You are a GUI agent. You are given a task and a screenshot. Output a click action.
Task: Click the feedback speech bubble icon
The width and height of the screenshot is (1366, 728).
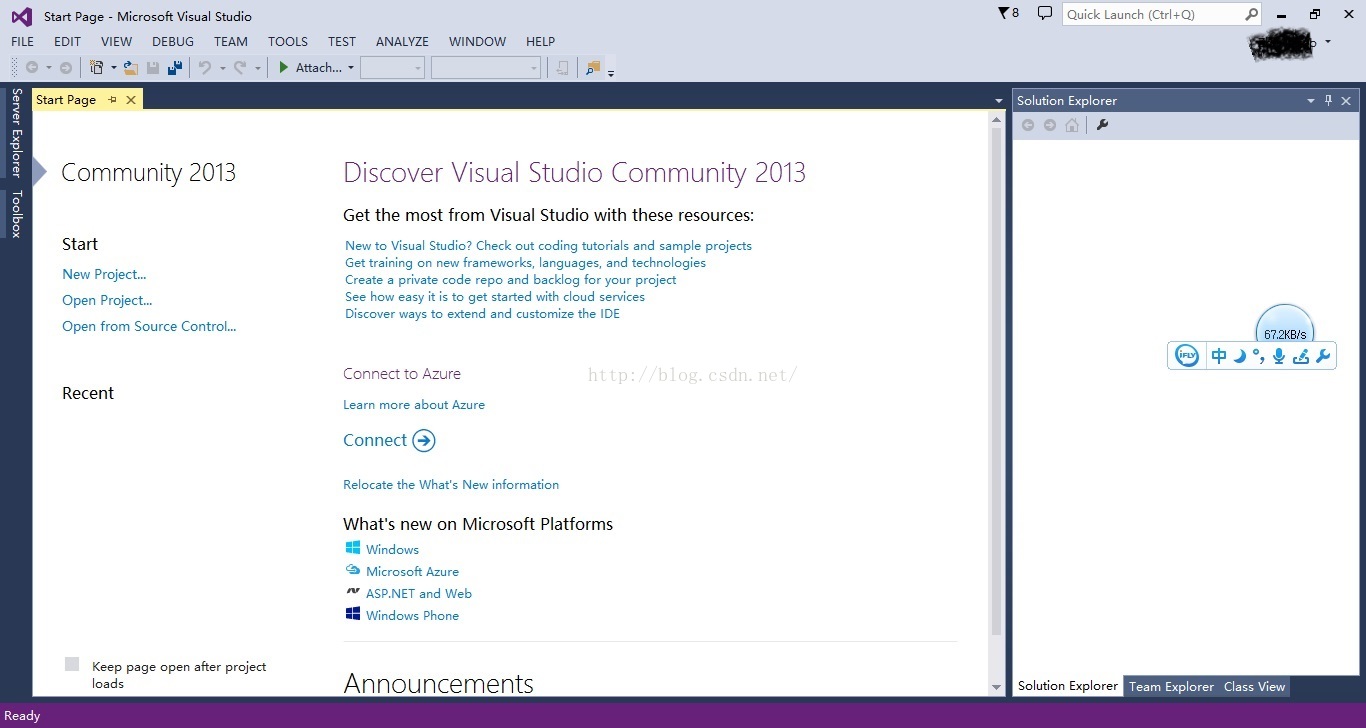1045,13
